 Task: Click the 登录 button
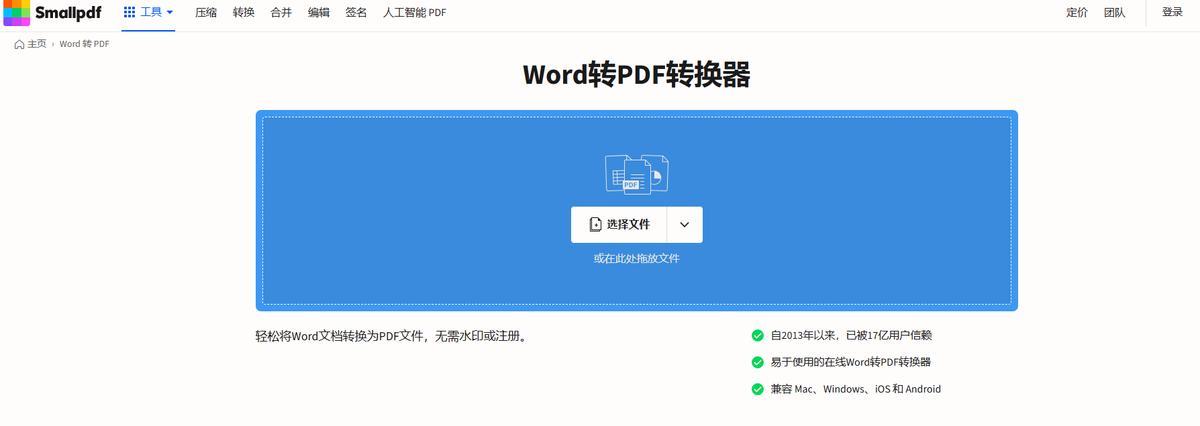coord(1172,13)
